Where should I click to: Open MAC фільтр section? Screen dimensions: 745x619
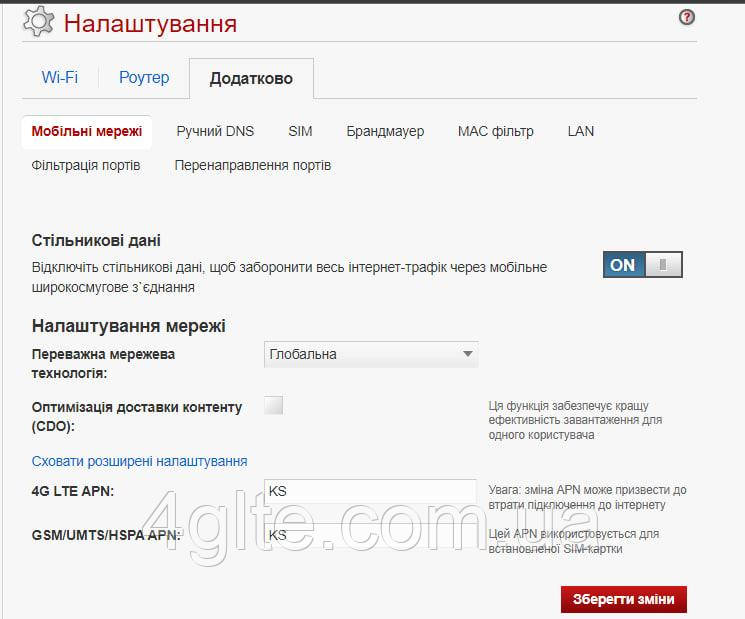[x=495, y=131]
